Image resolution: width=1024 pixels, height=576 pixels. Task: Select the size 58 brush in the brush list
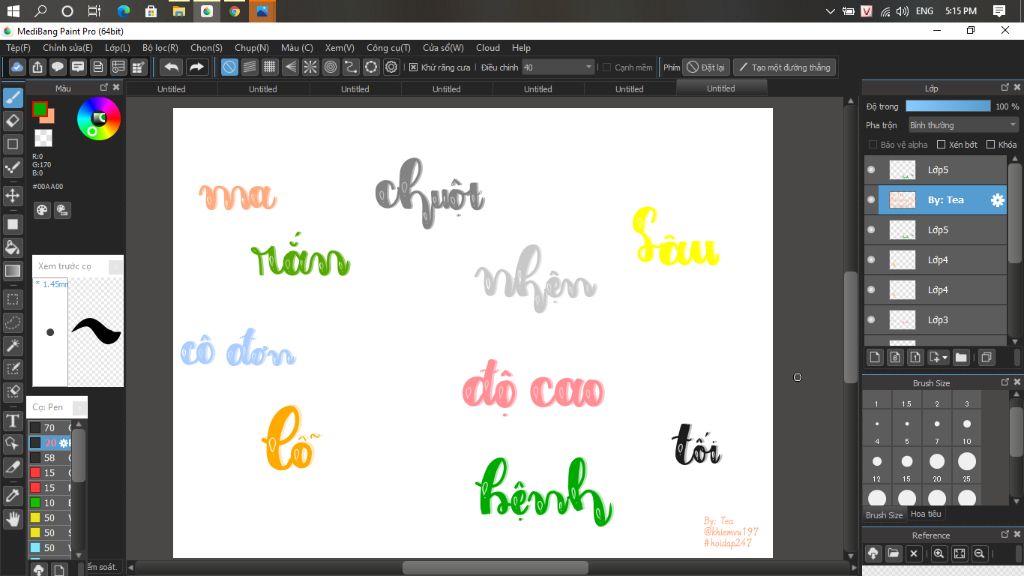(x=51, y=458)
